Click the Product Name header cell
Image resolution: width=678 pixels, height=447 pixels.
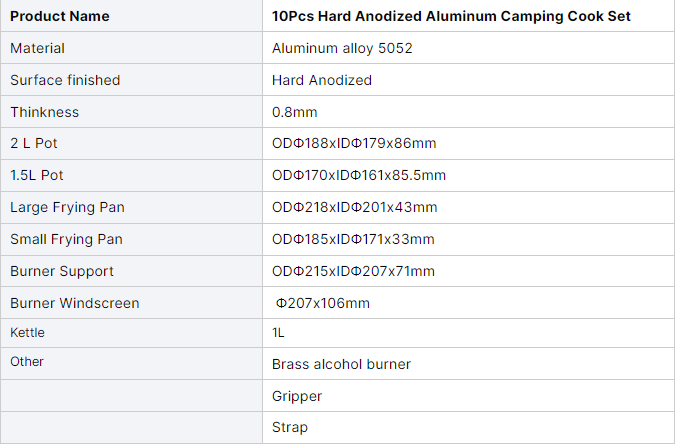(x=131, y=16)
